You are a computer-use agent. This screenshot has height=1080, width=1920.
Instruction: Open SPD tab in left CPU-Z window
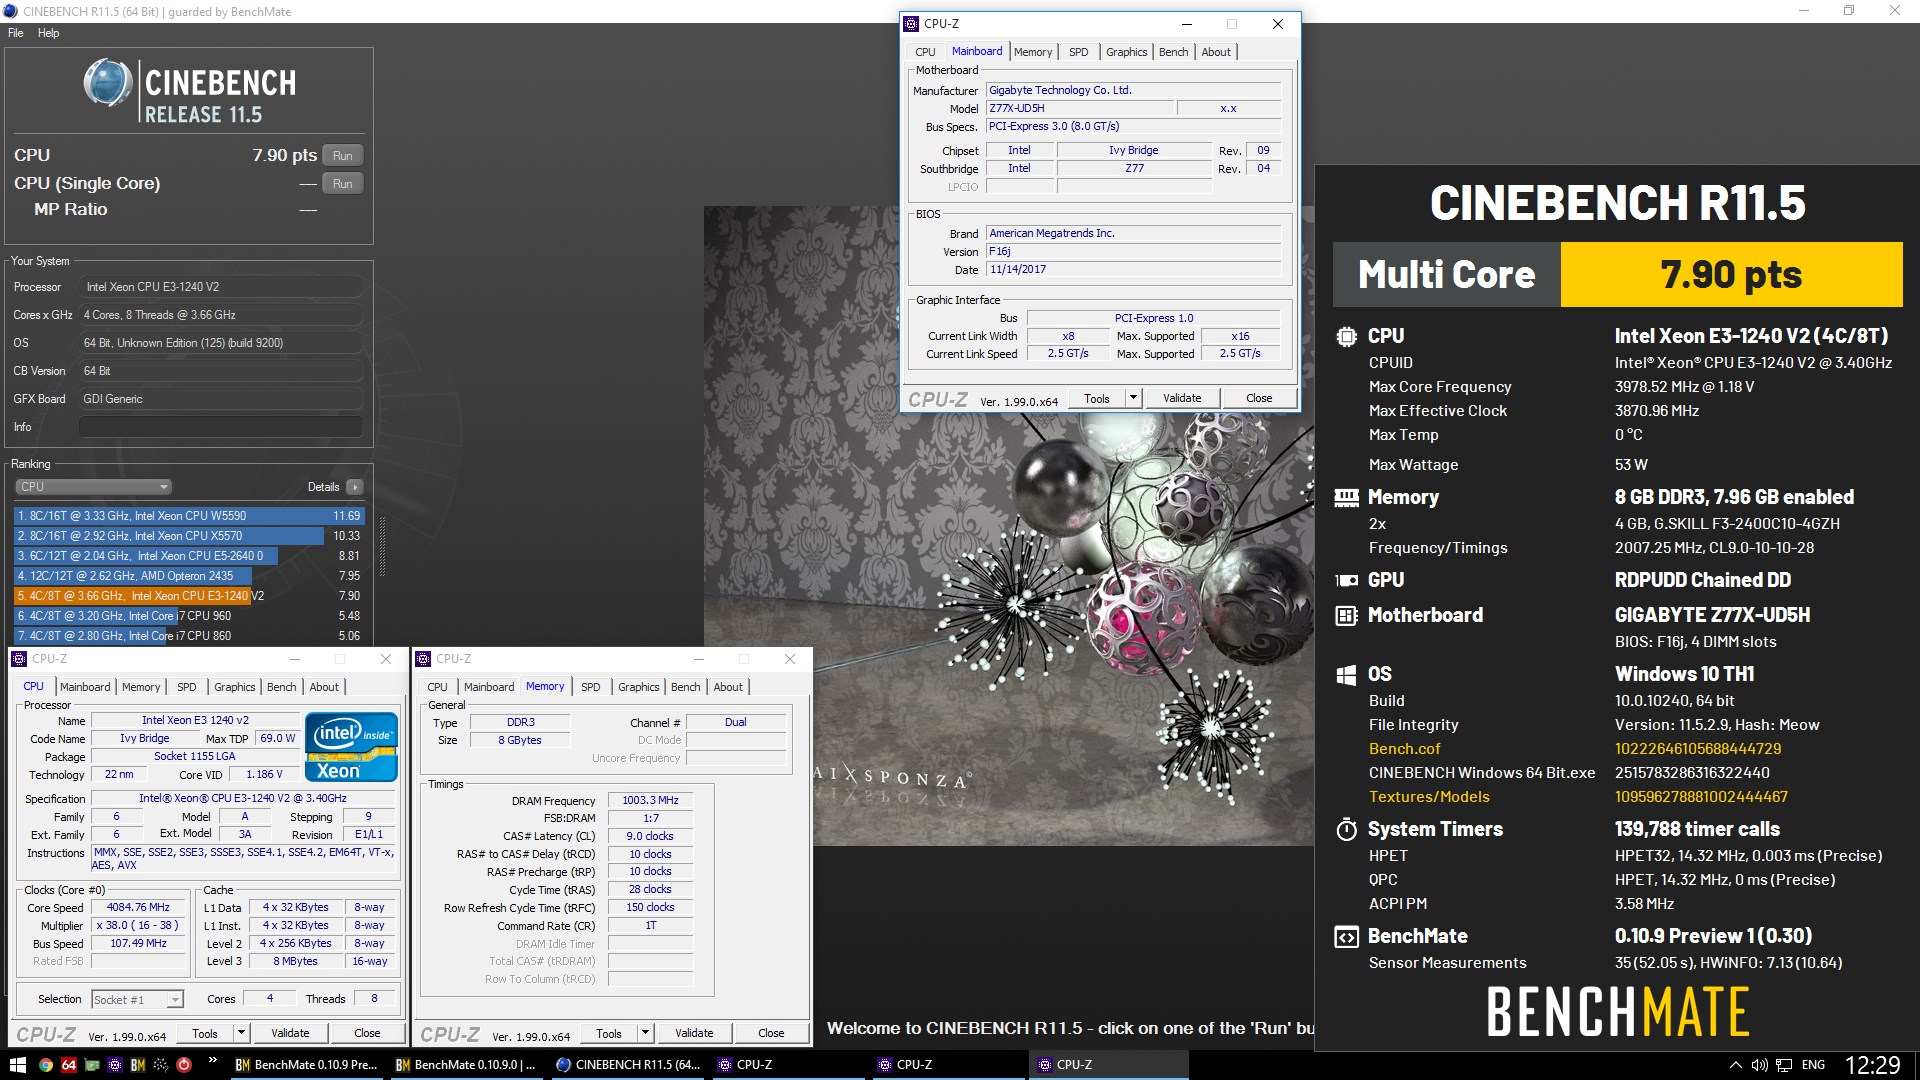(x=187, y=687)
